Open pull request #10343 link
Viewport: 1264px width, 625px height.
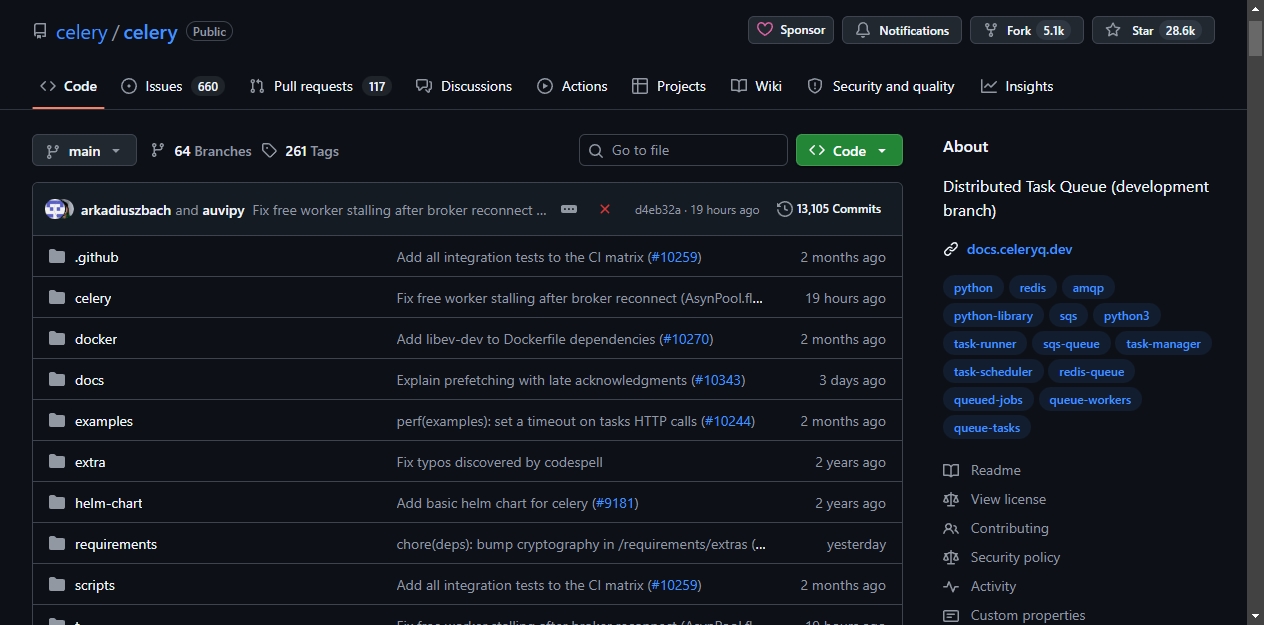coord(718,380)
